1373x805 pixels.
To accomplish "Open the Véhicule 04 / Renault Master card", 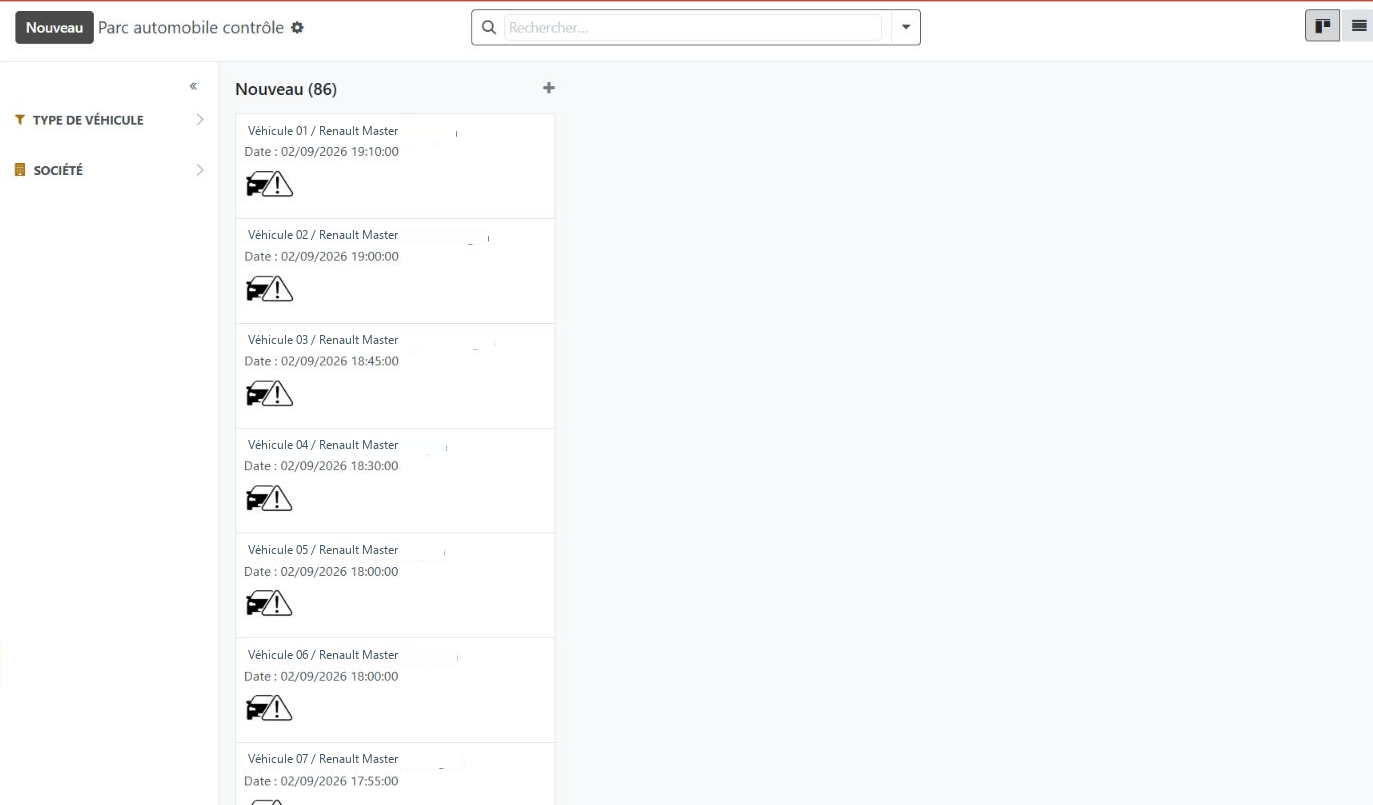I will click(x=395, y=481).
